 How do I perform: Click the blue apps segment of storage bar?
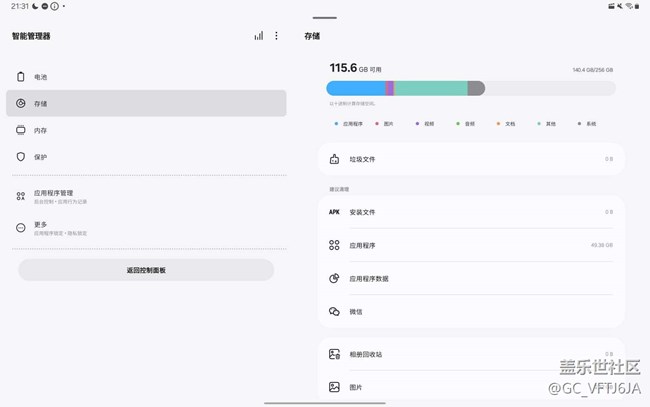pyautogui.click(x=357, y=88)
